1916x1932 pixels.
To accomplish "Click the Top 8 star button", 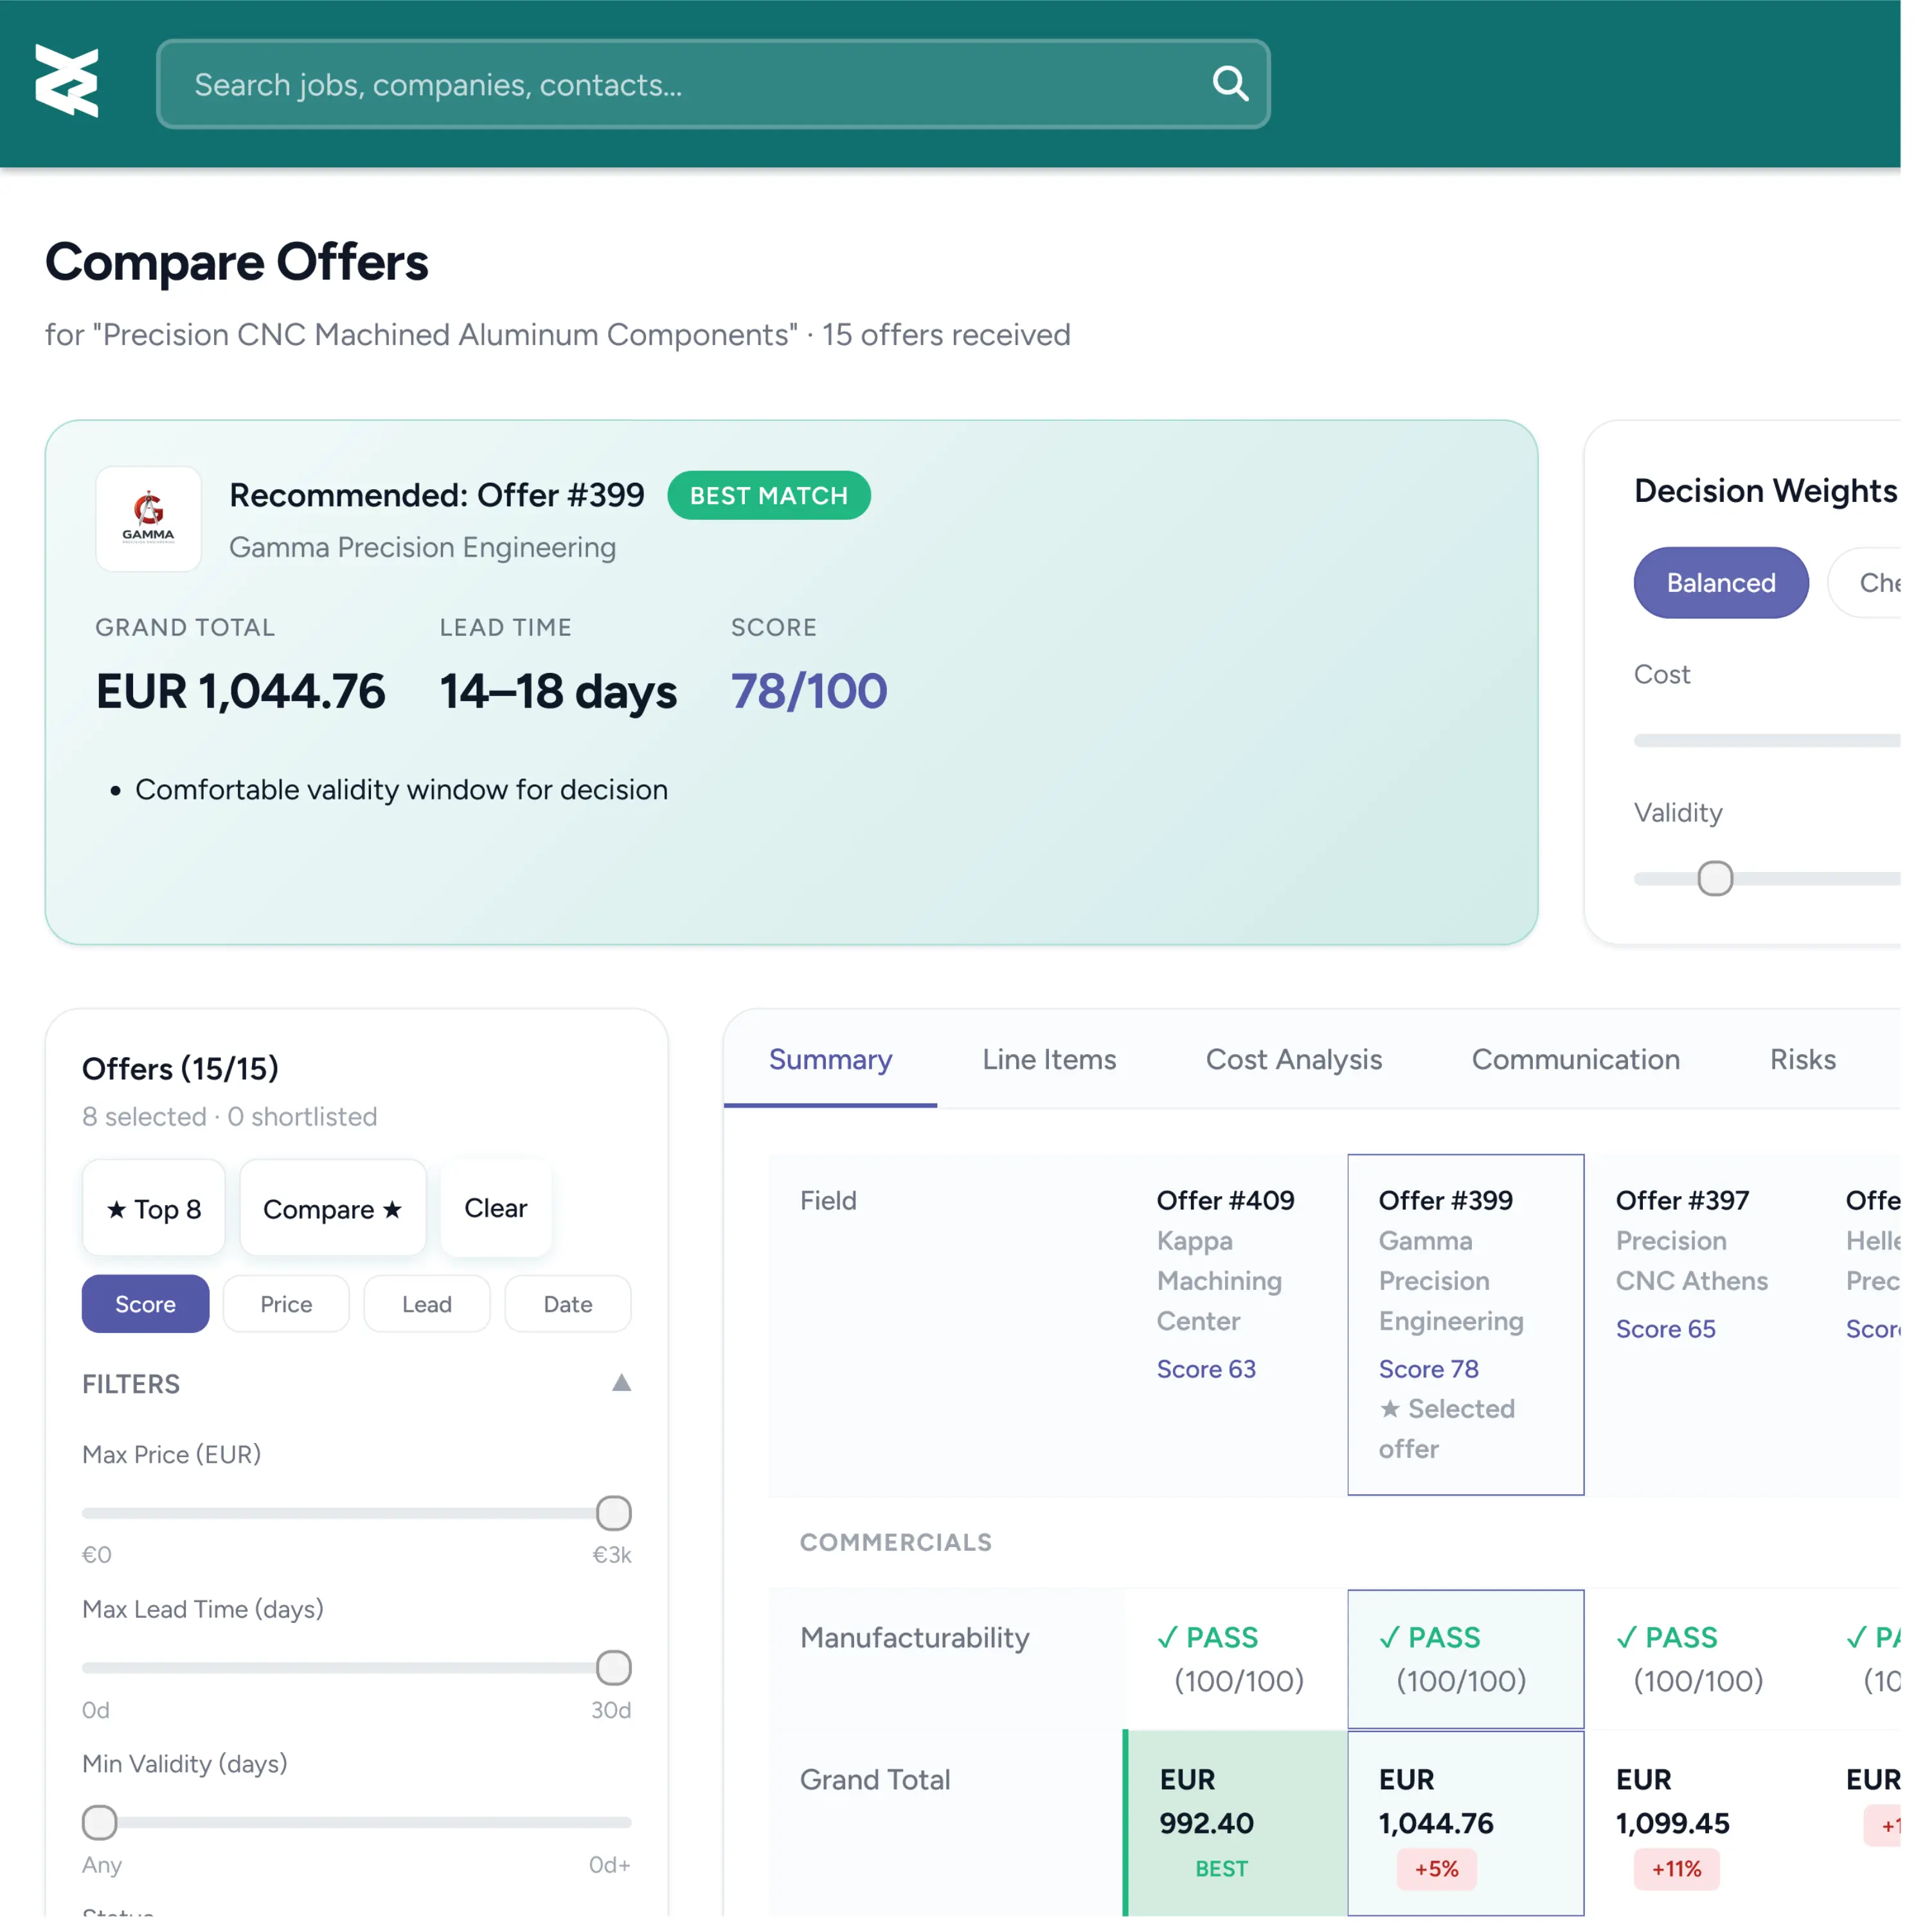I will coord(154,1209).
